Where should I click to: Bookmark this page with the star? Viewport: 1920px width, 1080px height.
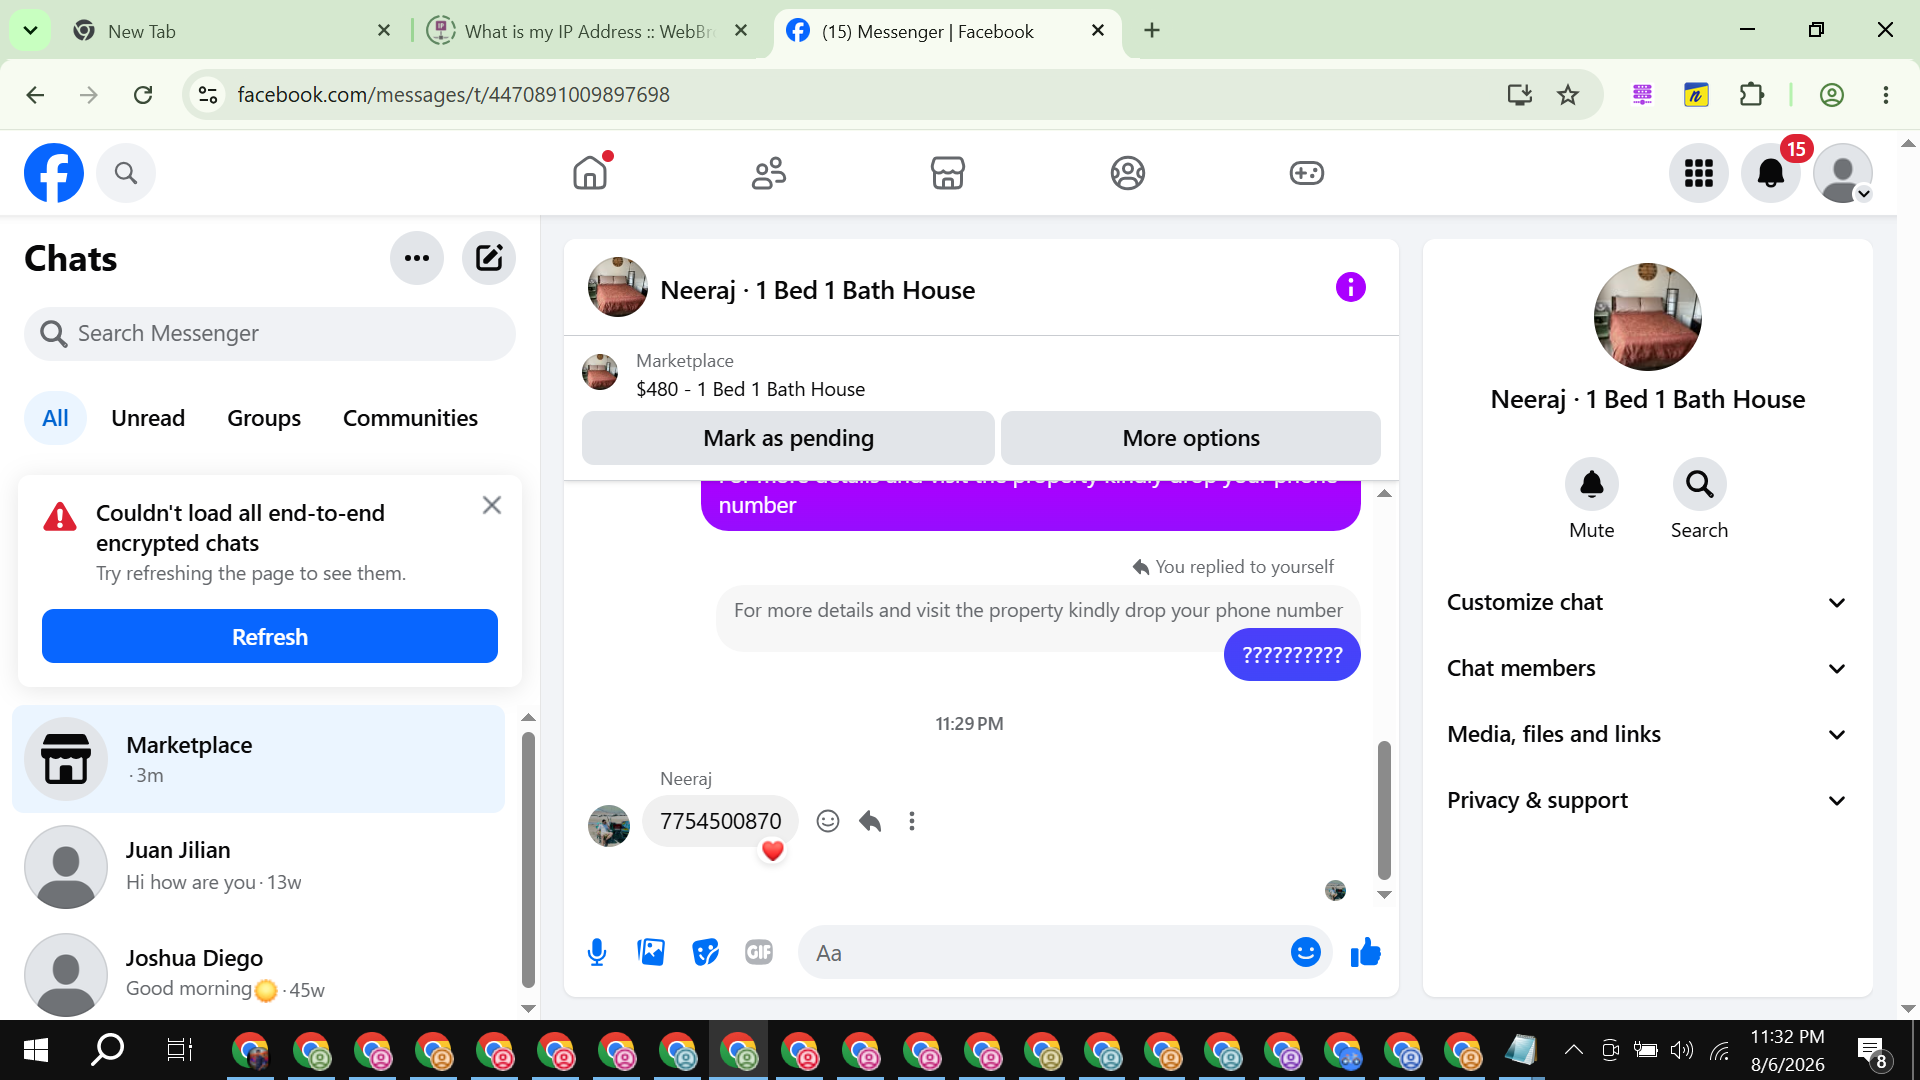click(x=1568, y=94)
